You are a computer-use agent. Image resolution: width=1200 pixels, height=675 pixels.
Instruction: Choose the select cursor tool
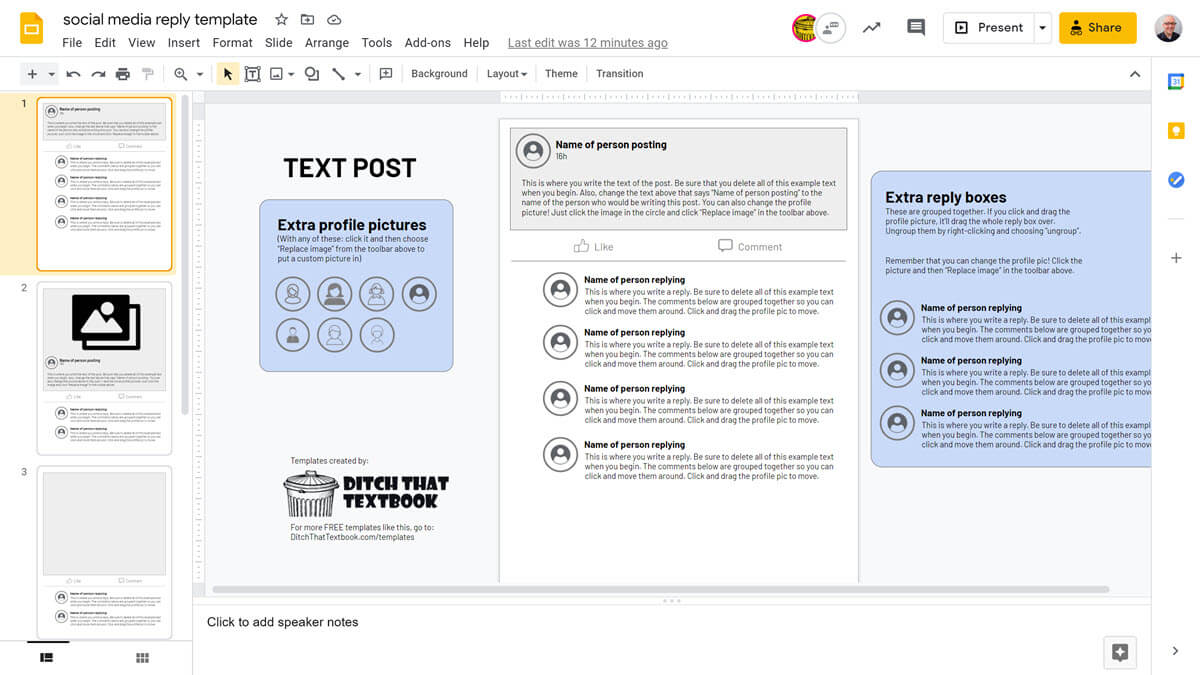228,74
